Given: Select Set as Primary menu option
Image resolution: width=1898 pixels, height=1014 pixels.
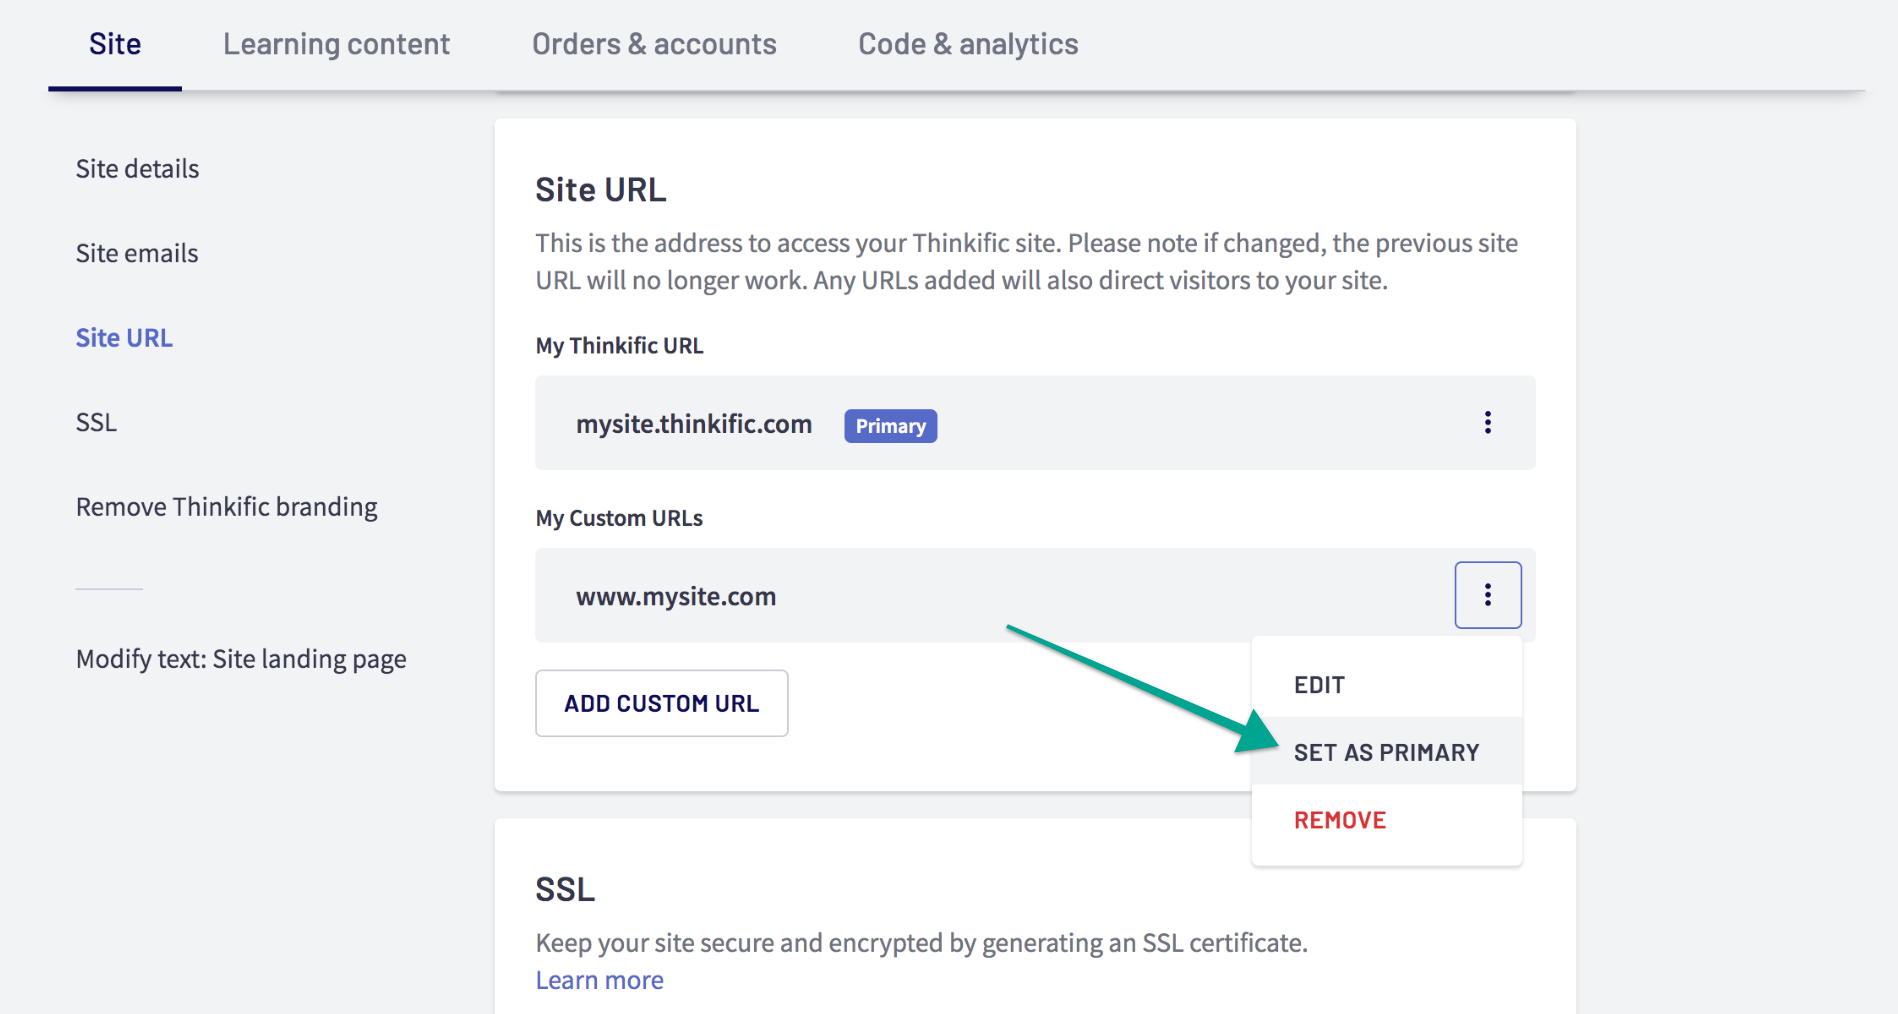Looking at the screenshot, I should point(1387,752).
